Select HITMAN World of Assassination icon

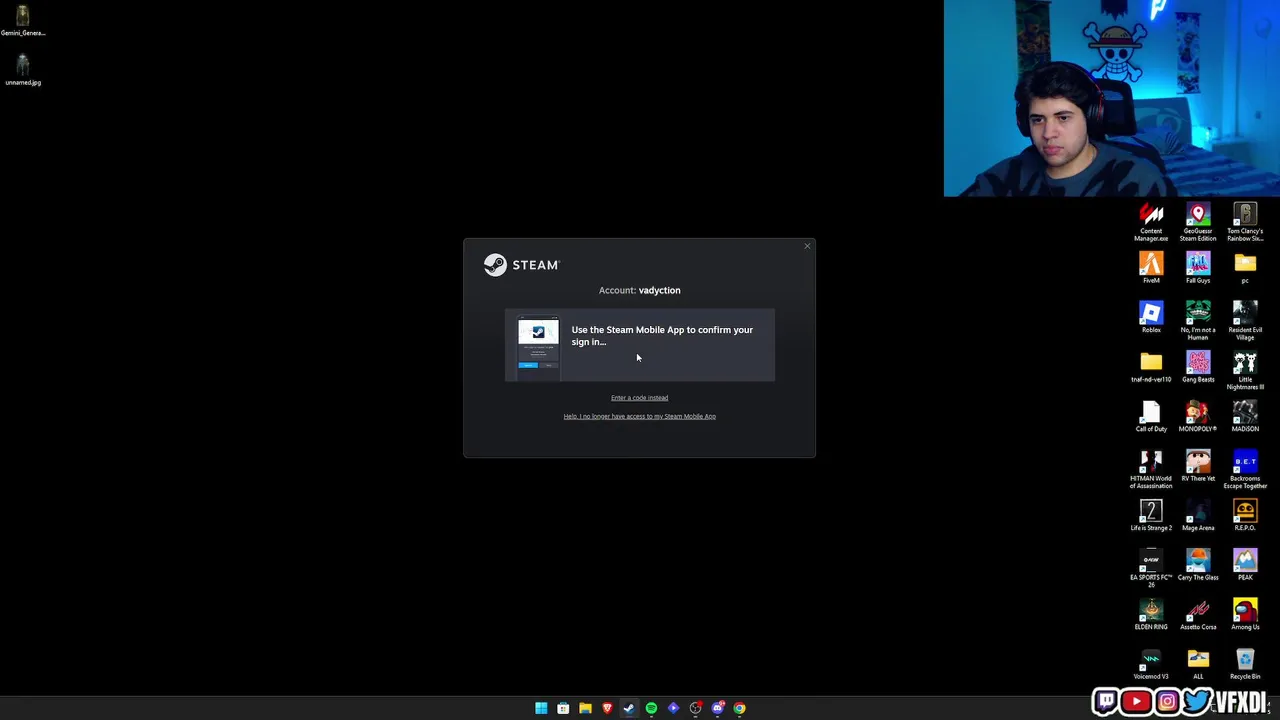(1151, 469)
